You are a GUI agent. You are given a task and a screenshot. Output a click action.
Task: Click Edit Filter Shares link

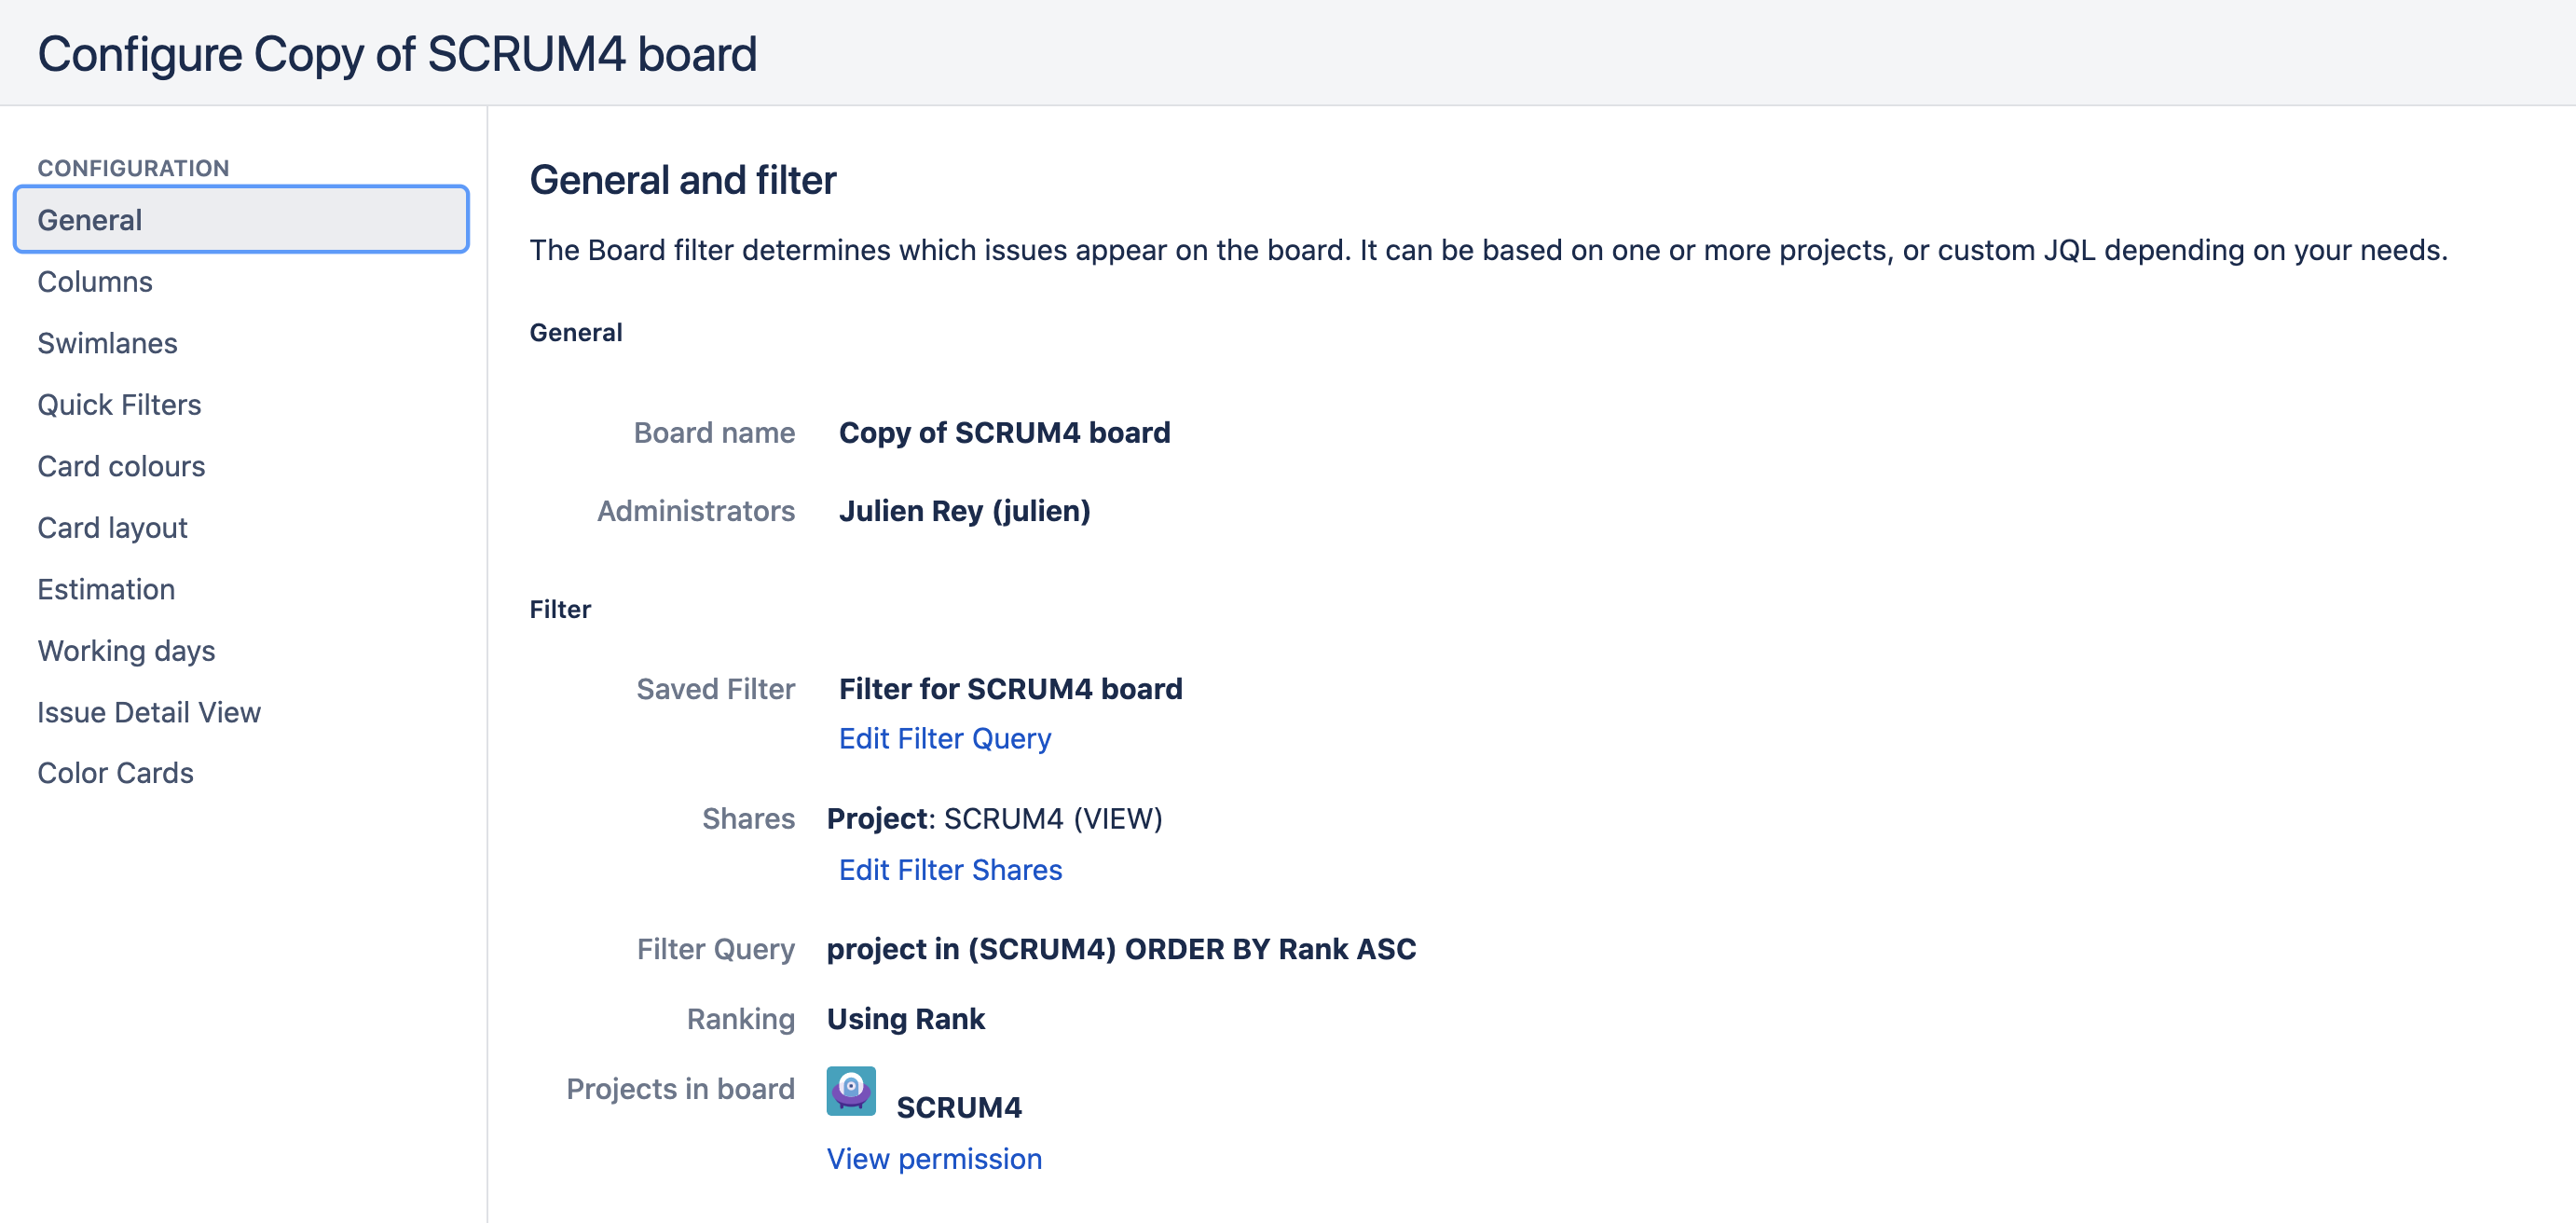point(950,870)
